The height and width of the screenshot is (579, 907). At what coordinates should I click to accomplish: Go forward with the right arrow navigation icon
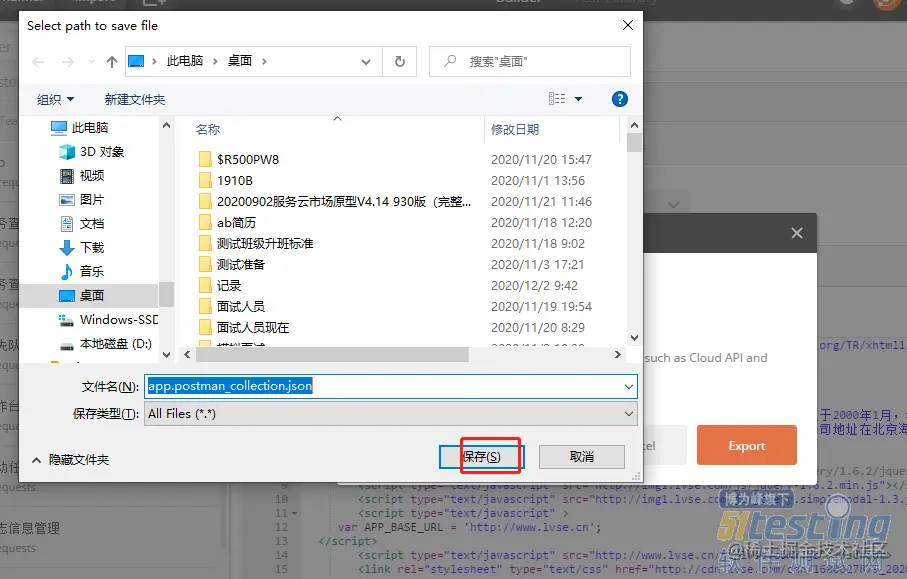(x=68, y=61)
